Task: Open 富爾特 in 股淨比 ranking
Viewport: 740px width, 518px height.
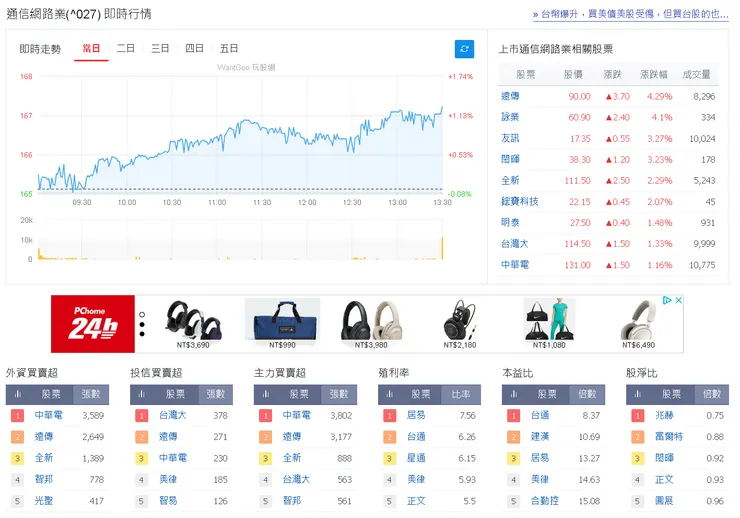Action: [x=669, y=436]
